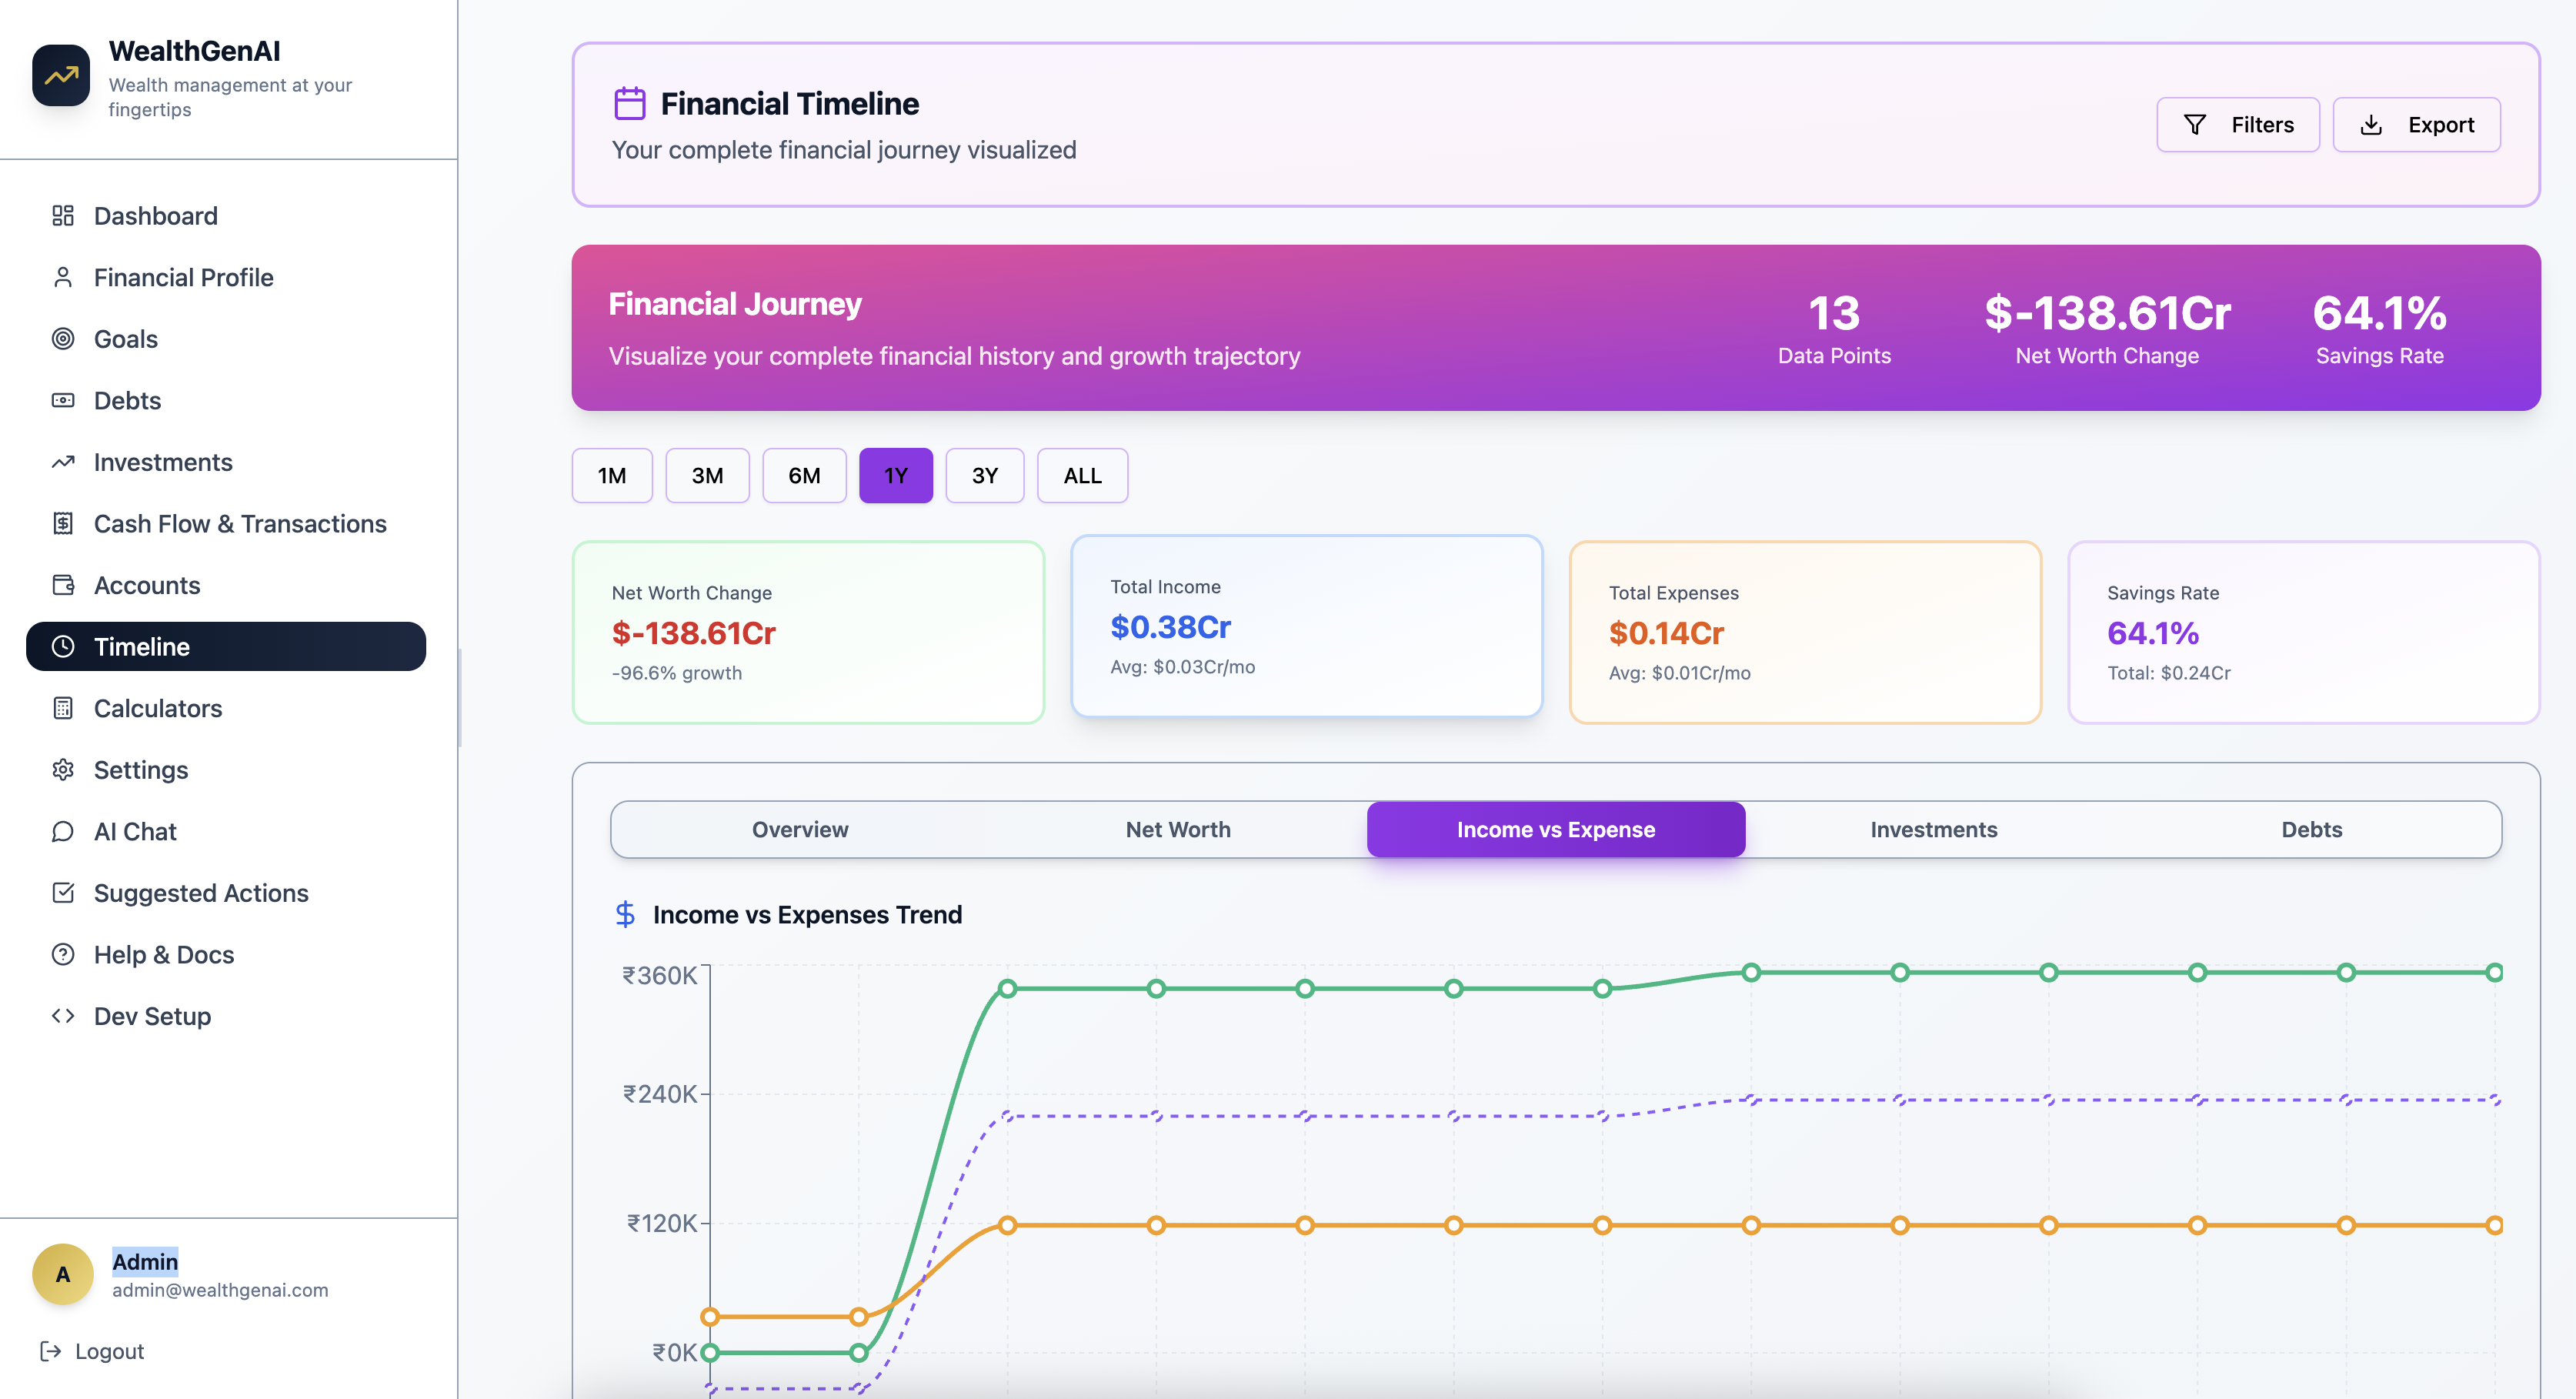Screen dimensions: 2576x1399
Task: Open Goals using the target icon
Action: click(63, 338)
